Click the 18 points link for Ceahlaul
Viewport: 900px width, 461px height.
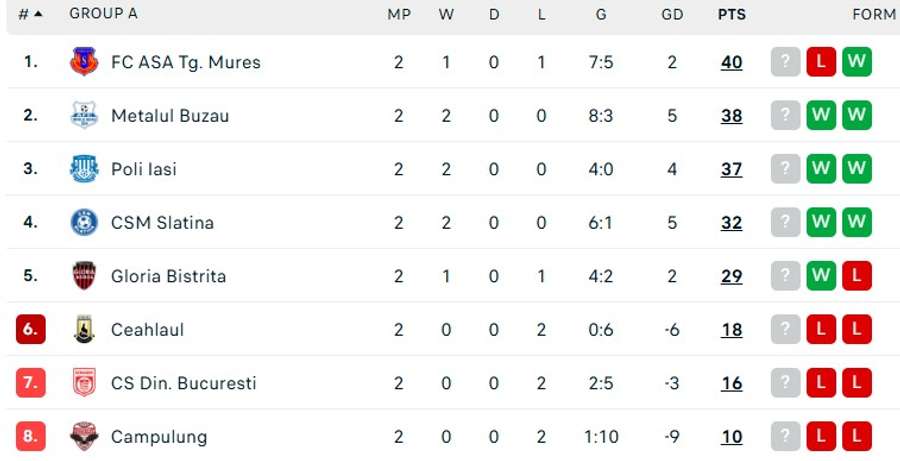pyautogui.click(x=731, y=329)
